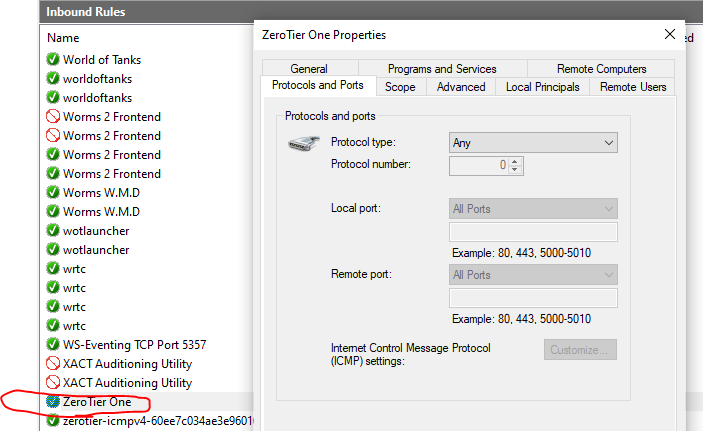
Task: Click the blue check icon beside ZeroTier One
Action: pos(53,402)
